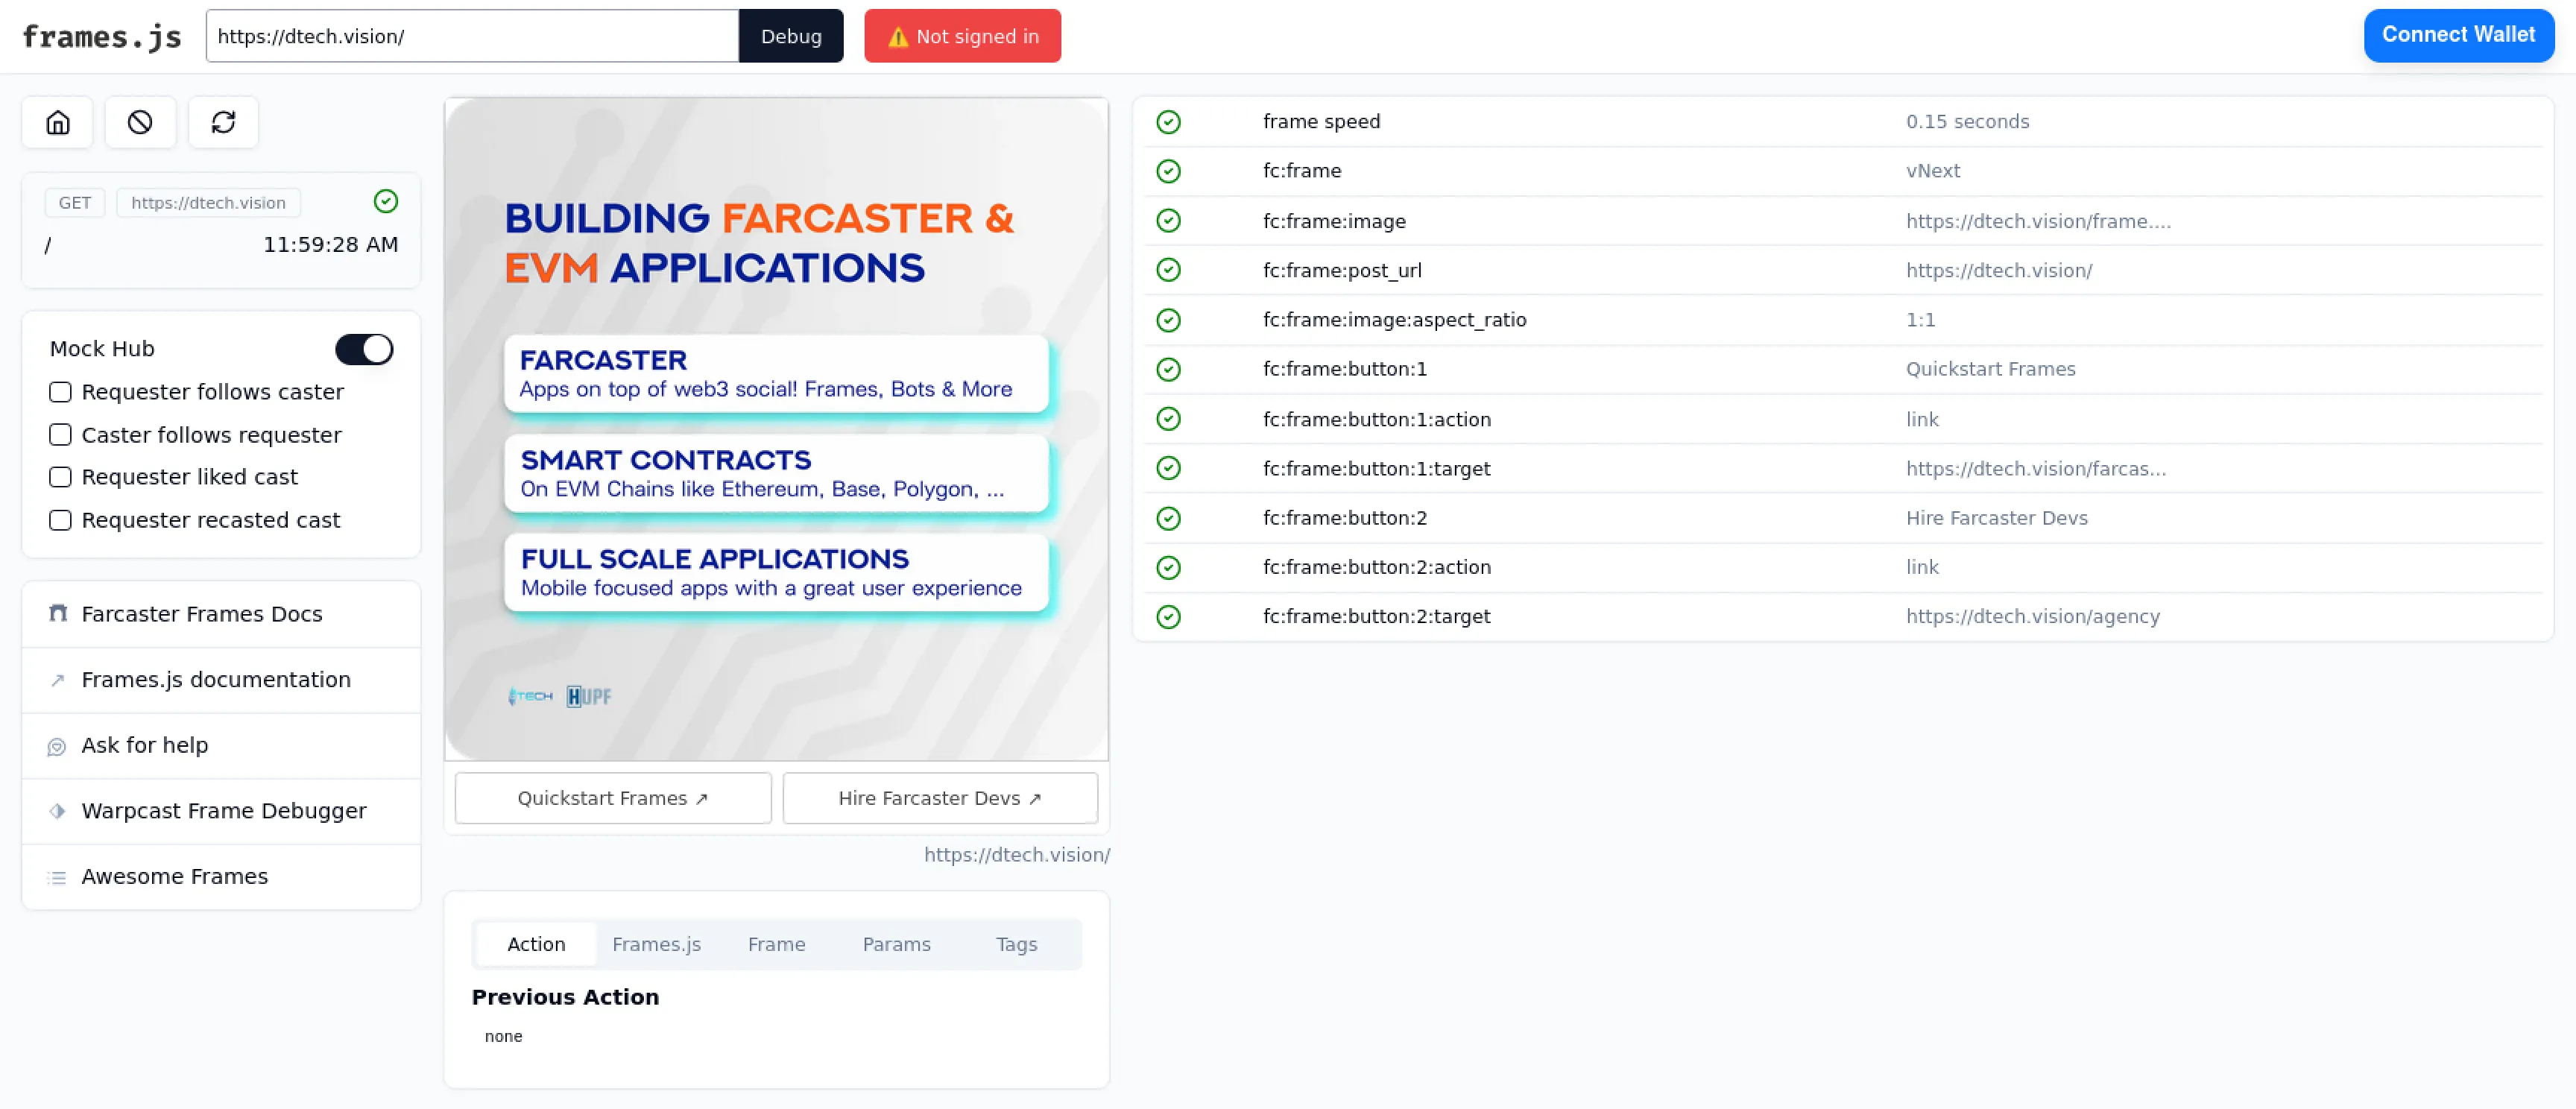Click check icon in fc:frame:button:2 row

point(1168,518)
